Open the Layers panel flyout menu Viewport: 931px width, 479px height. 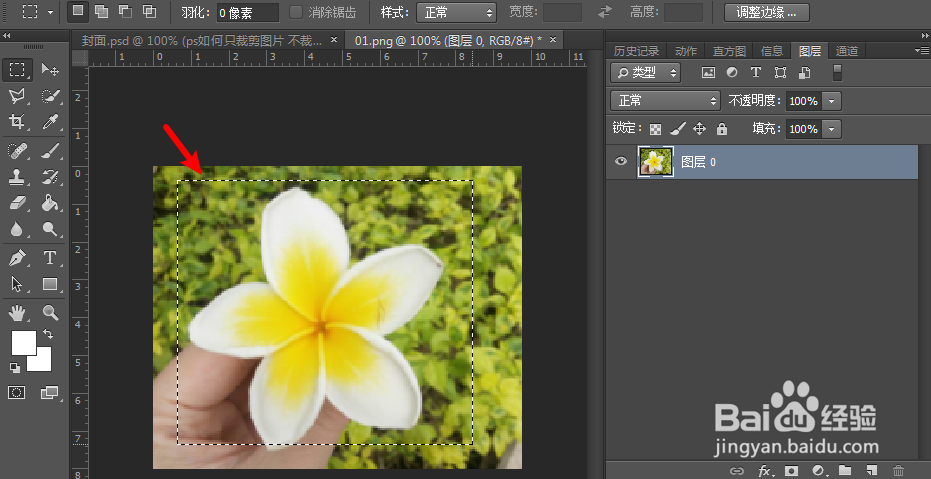click(922, 51)
